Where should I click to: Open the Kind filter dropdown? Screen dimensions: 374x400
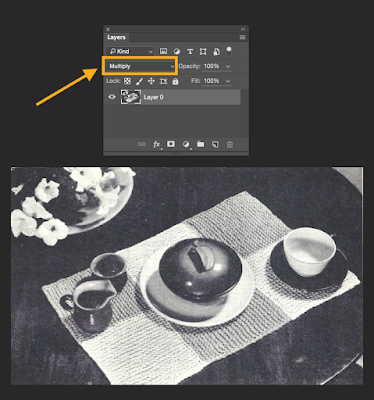pos(130,51)
